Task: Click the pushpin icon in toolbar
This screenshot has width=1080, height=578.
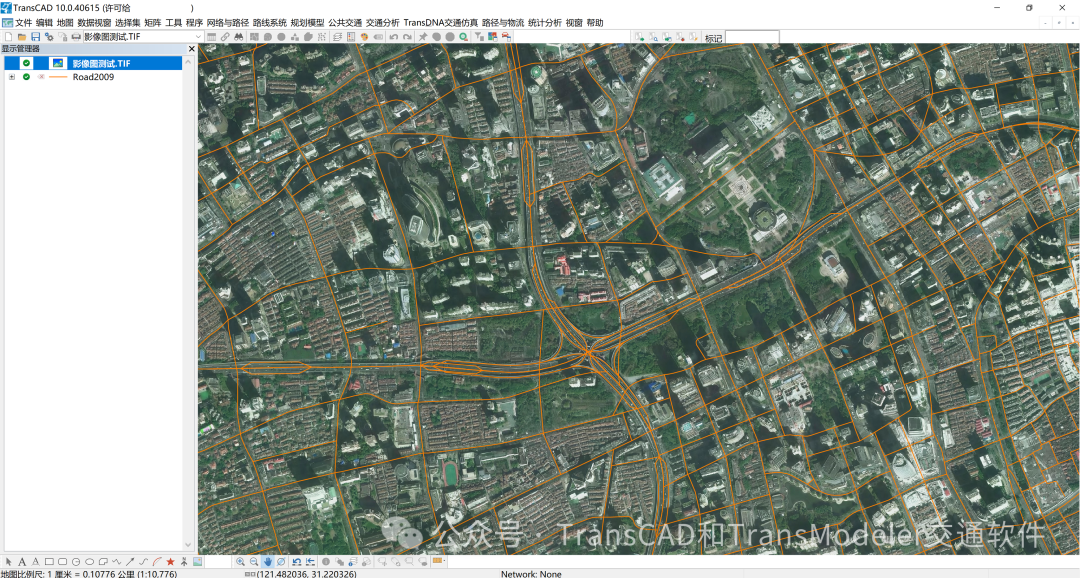Action: pyautogui.click(x=423, y=37)
